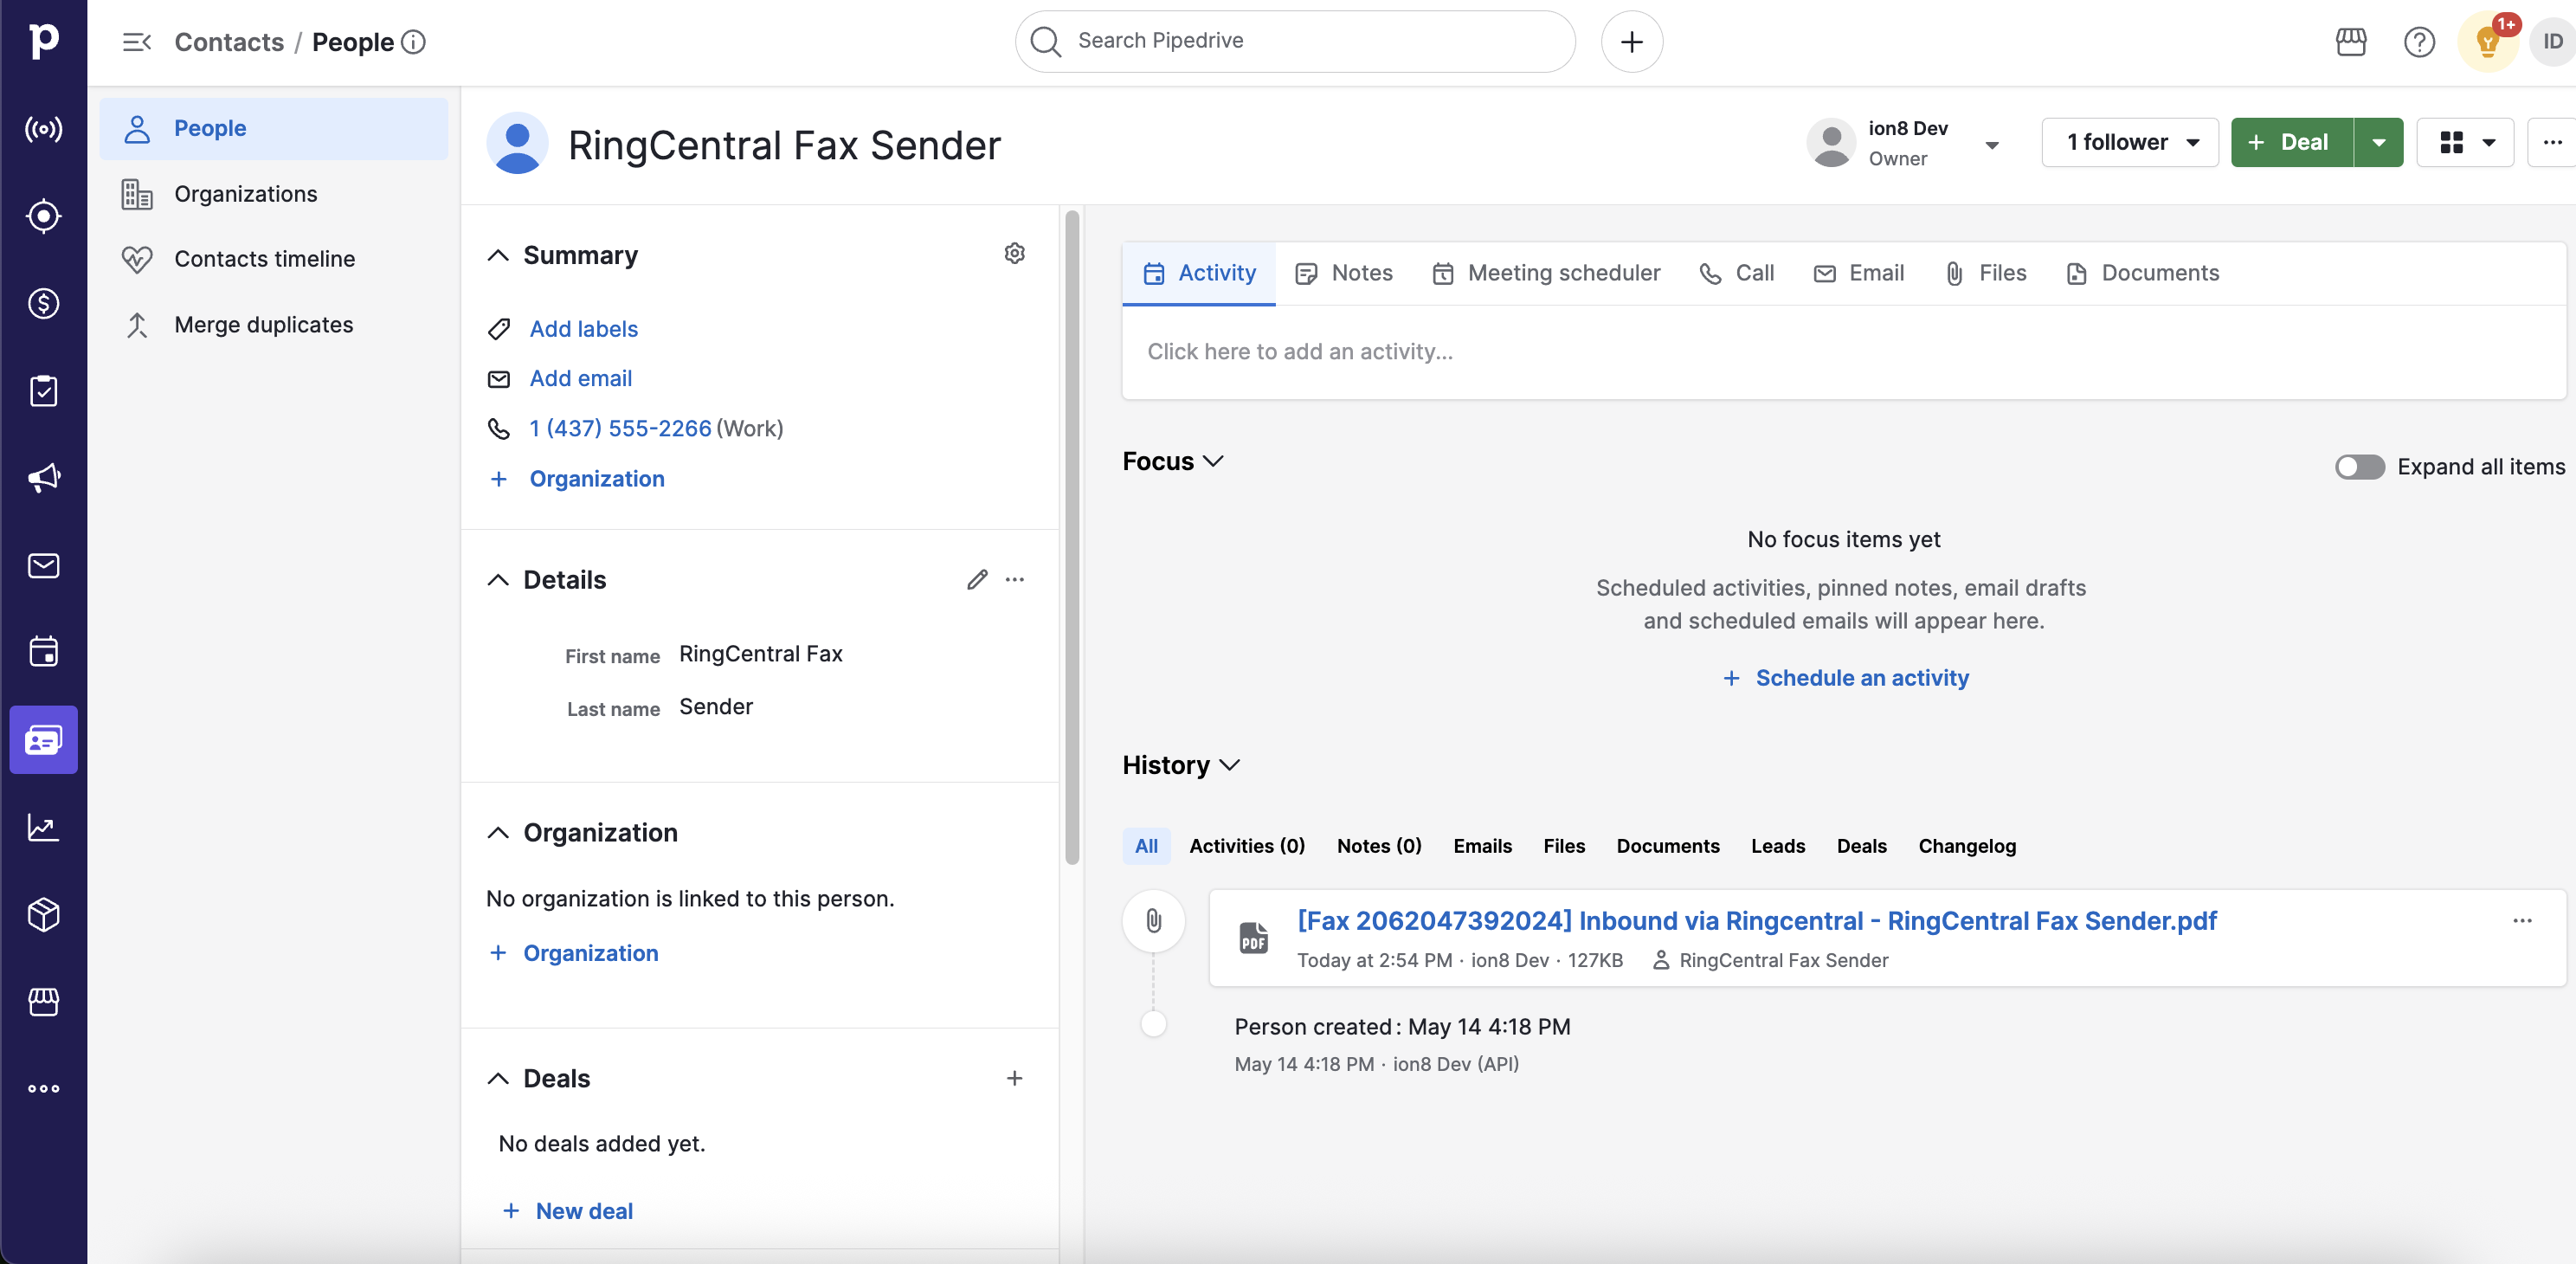Collapse the sidebar menu toggle
This screenshot has height=1264, width=2576.
136,42
